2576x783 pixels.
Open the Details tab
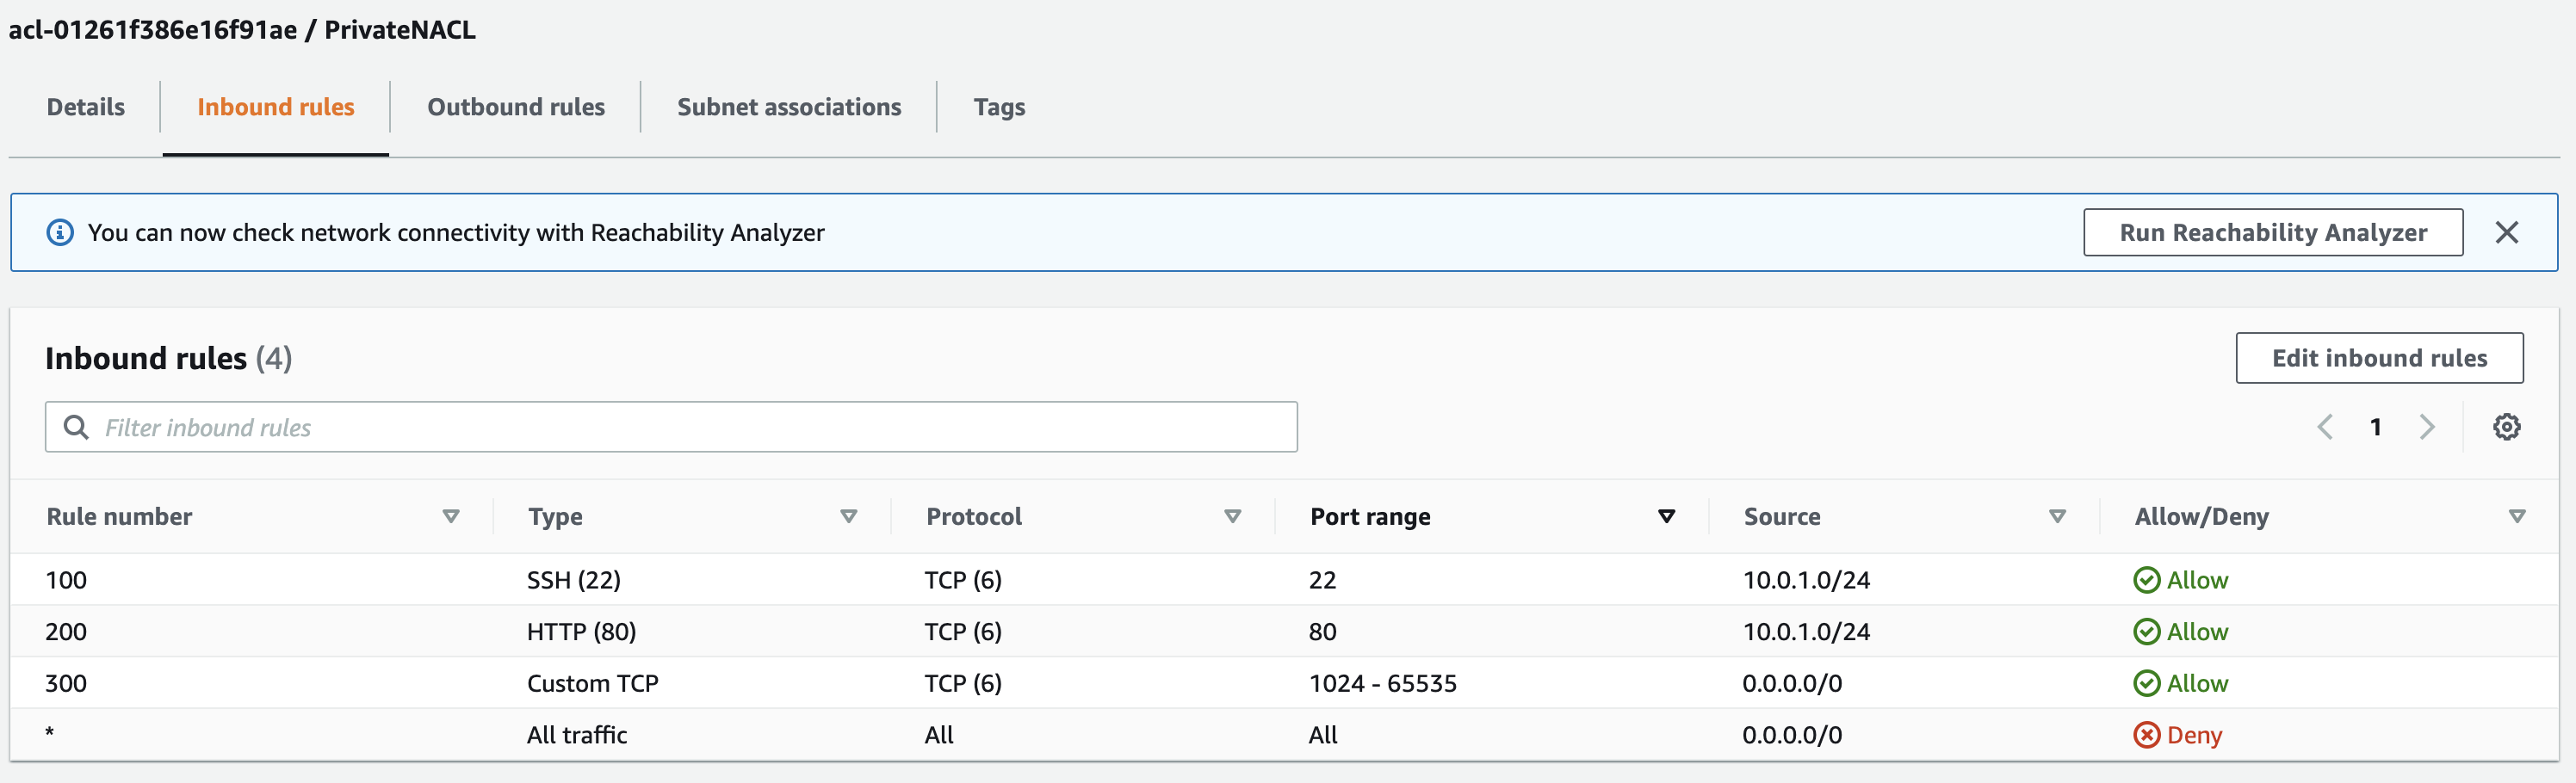point(86,107)
